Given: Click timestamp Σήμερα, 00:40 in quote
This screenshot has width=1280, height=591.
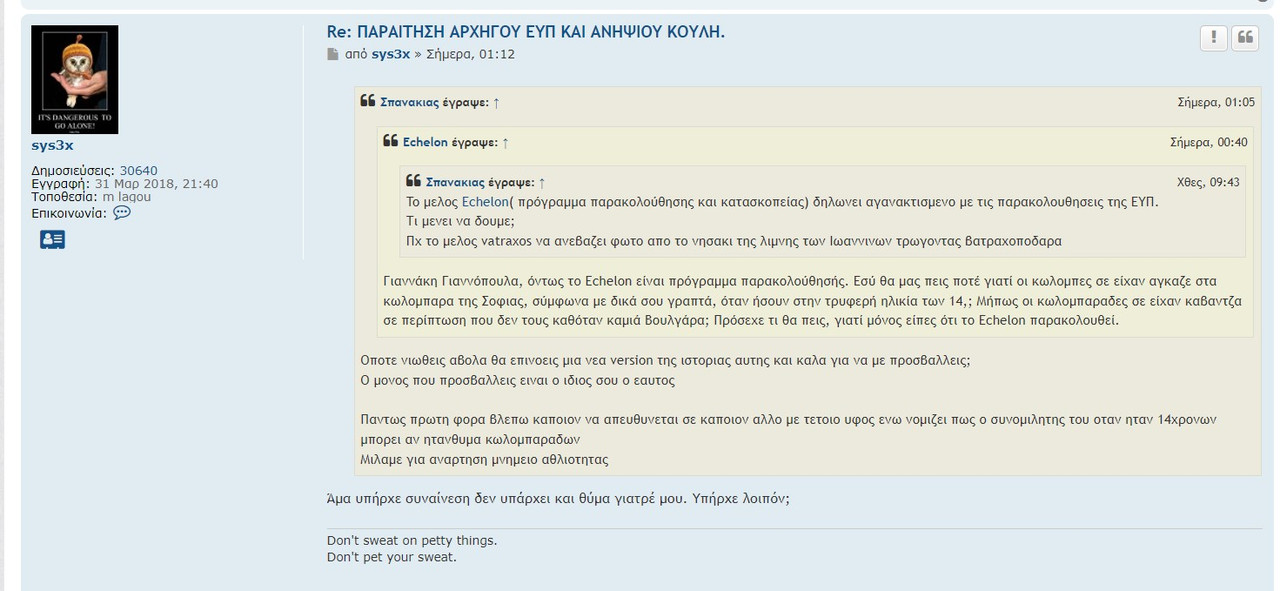Looking at the screenshot, I should (x=1209, y=142).
